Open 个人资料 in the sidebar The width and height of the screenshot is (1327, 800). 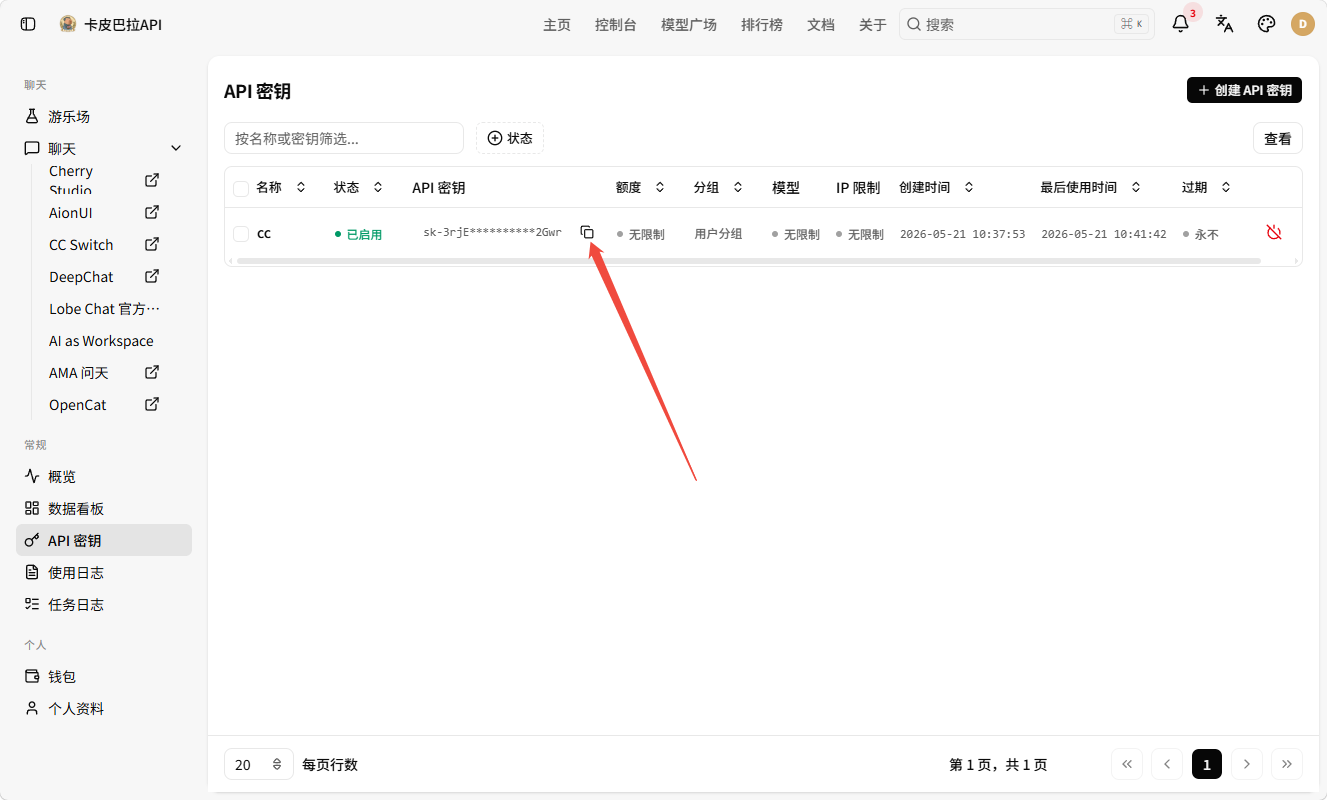click(x=104, y=708)
